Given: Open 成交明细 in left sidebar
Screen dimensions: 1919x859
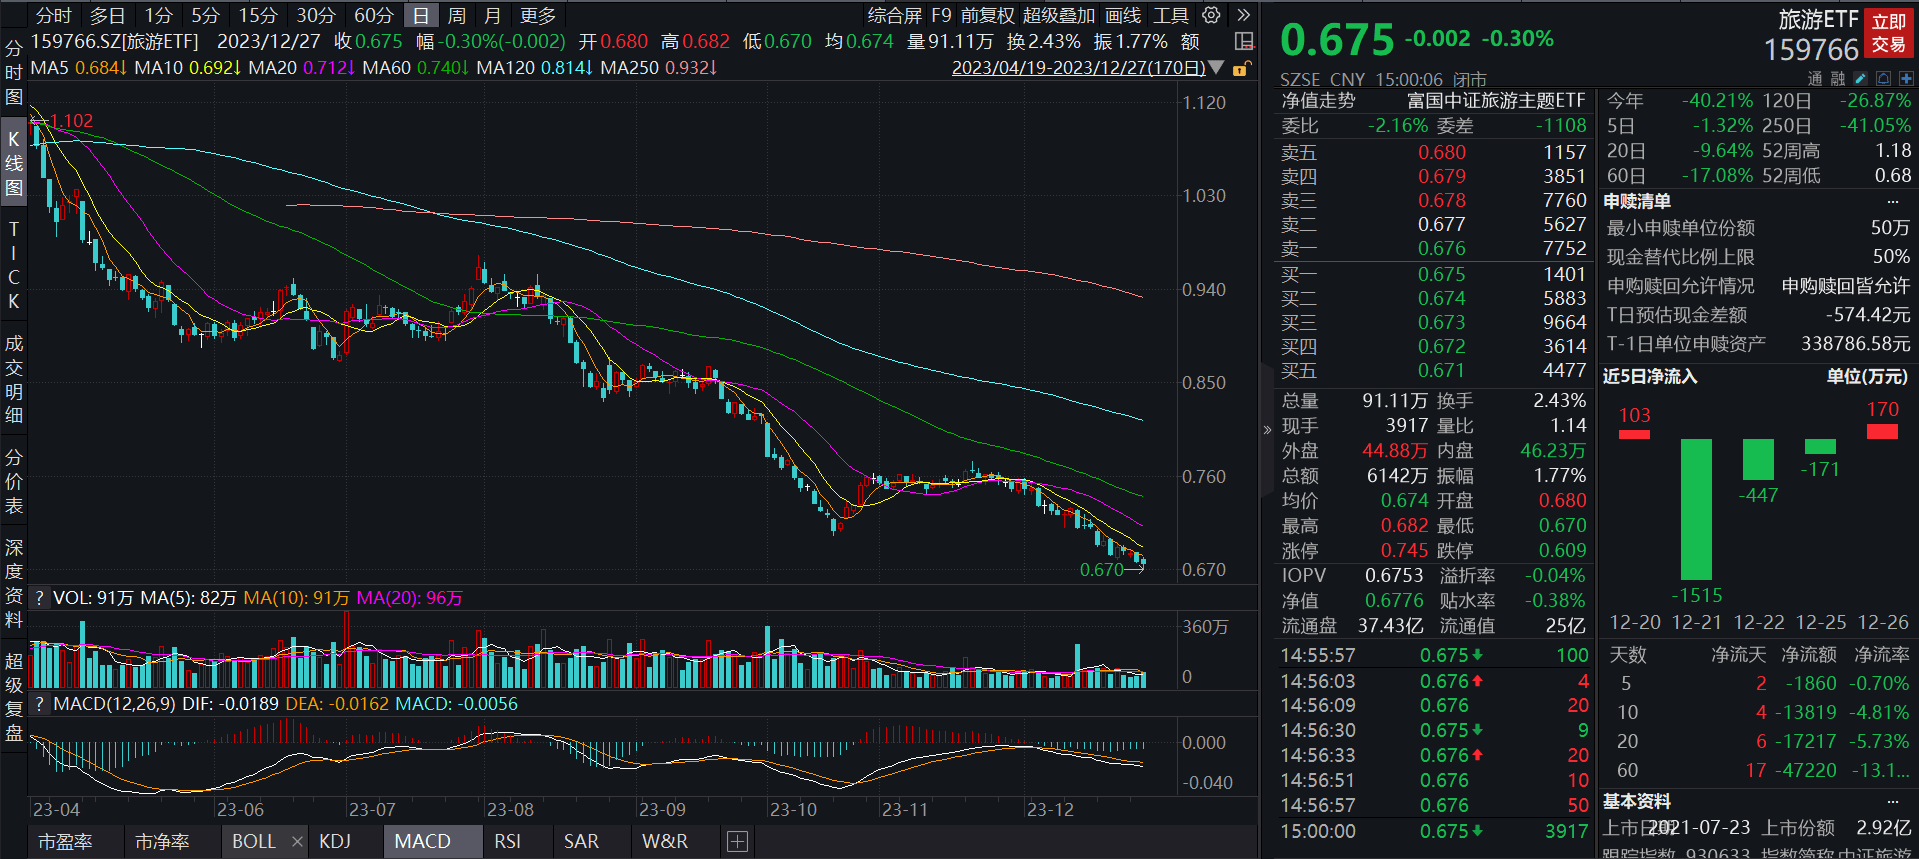Looking at the screenshot, I should click(14, 379).
